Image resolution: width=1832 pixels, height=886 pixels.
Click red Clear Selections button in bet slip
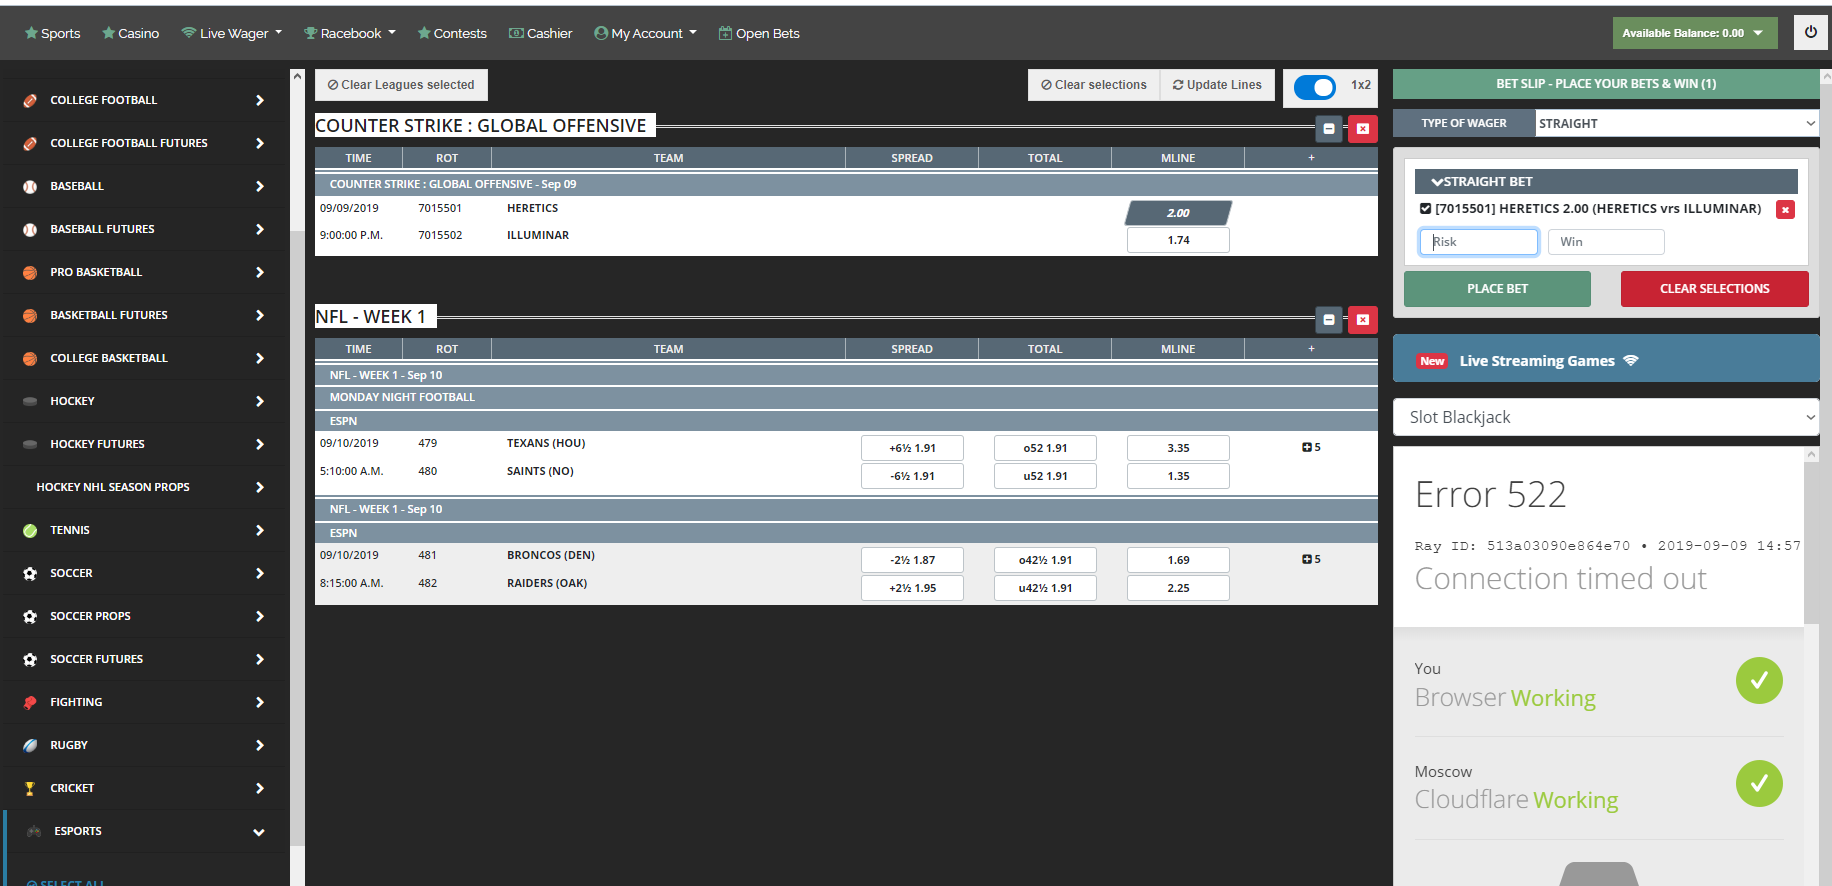(1714, 289)
